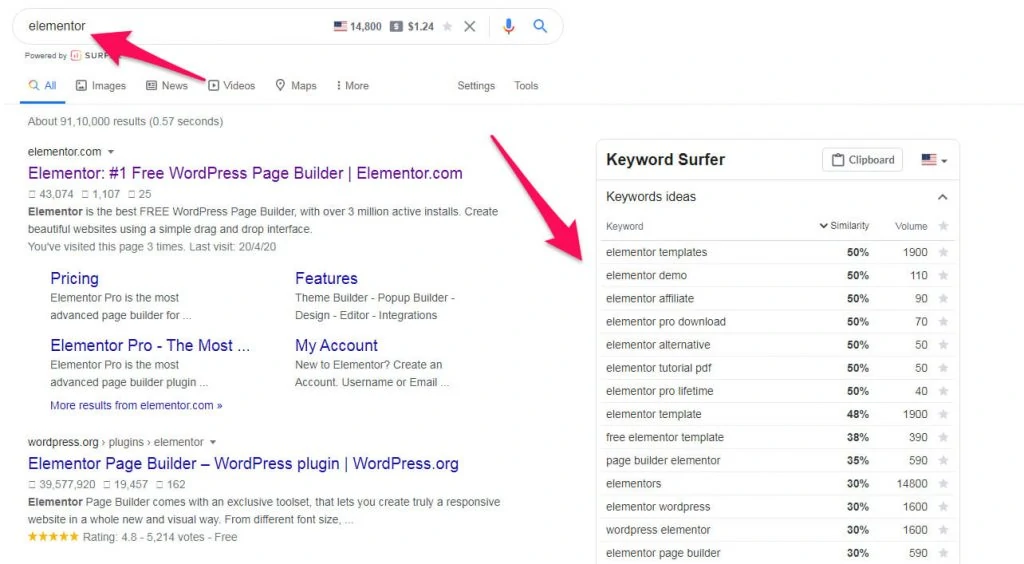
Task: Open the Images search tab
Action: point(101,86)
